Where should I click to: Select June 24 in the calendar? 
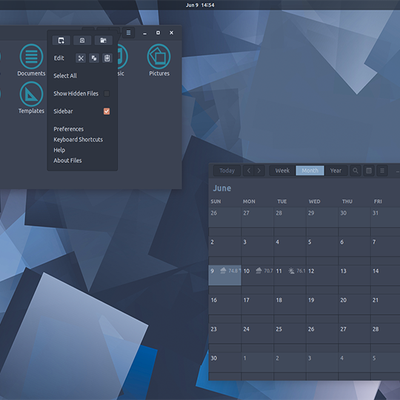[x=257, y=333]
